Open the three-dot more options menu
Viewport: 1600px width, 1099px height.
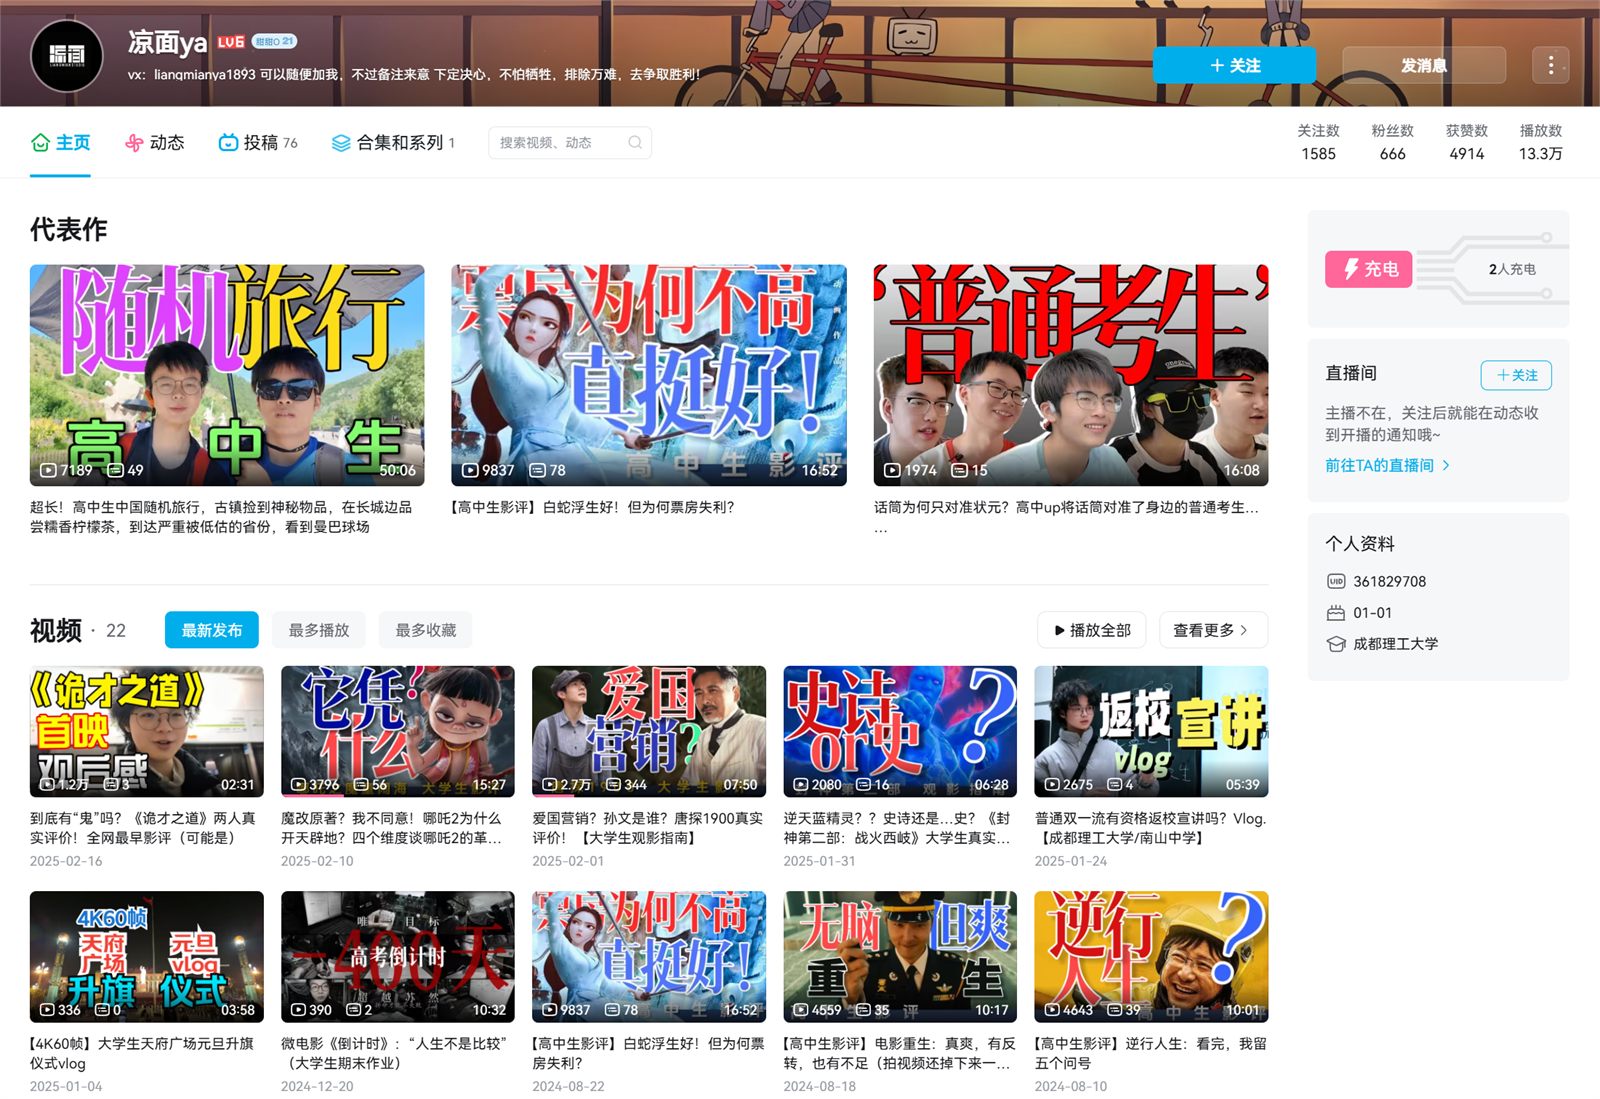click(1550, 65)
